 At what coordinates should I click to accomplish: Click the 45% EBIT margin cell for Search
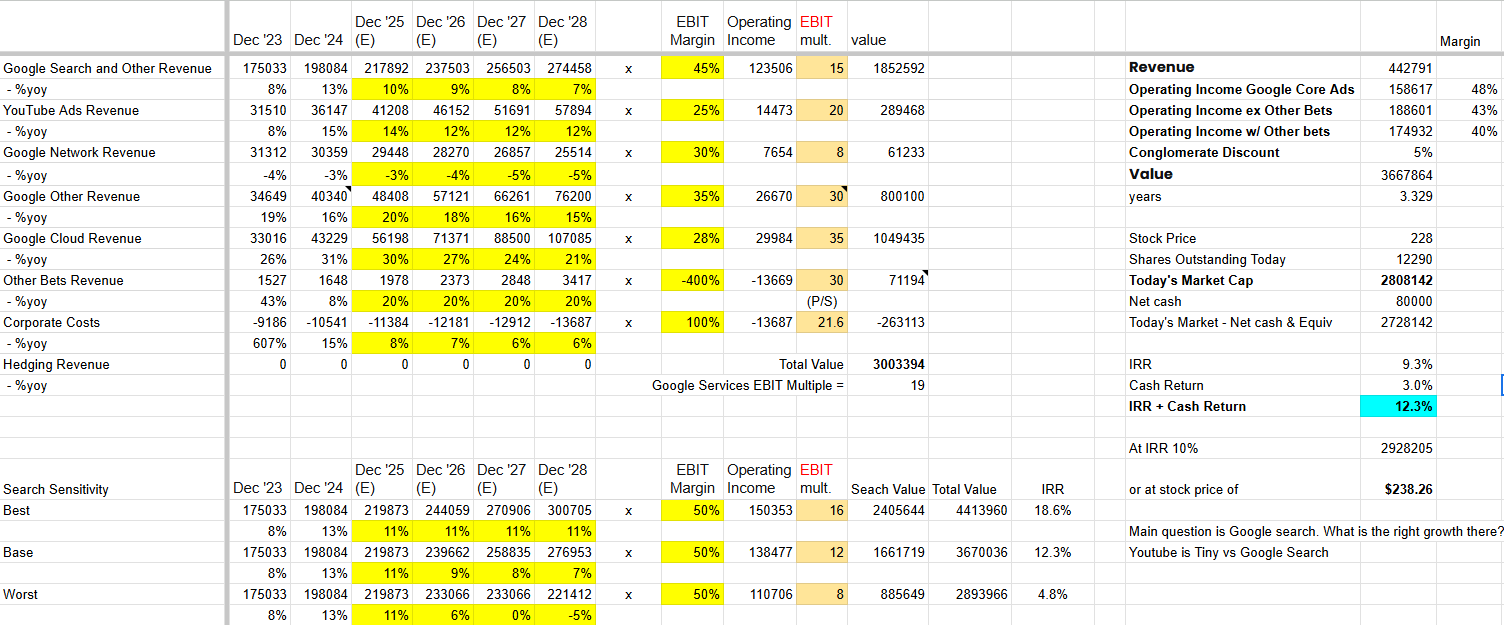(692, 68)
